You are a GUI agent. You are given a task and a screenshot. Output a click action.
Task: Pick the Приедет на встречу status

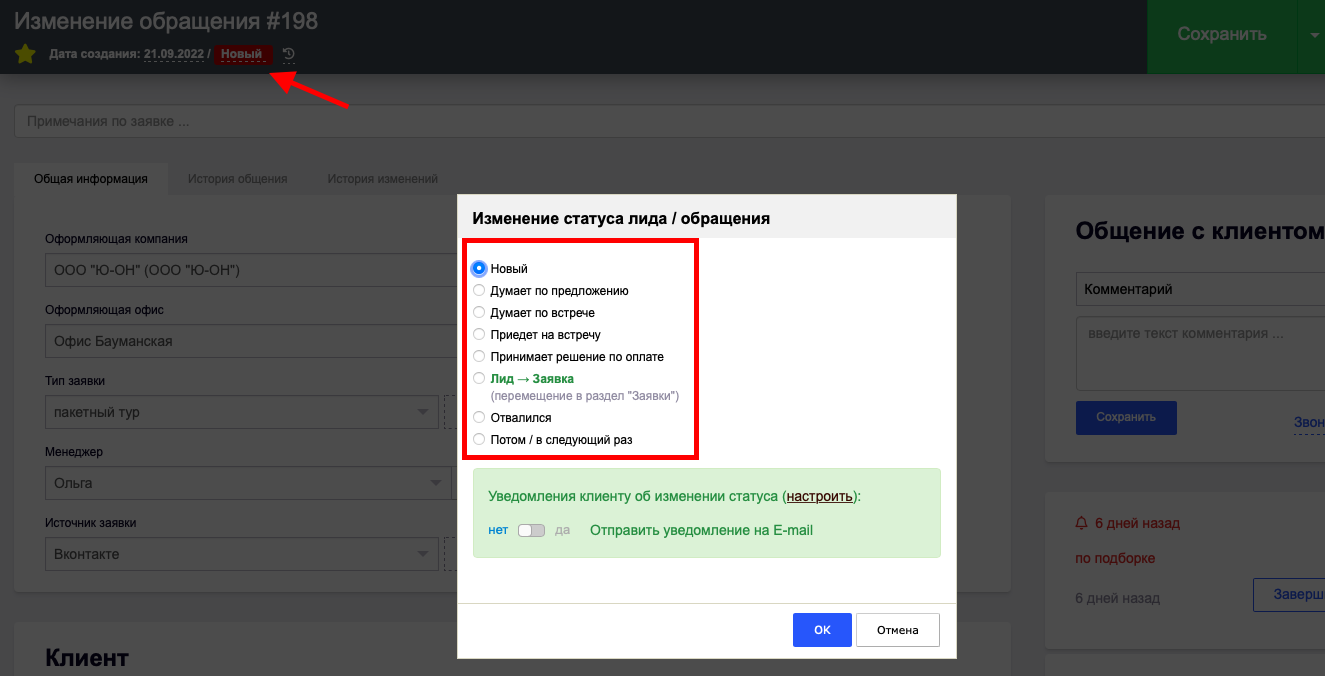pos(479,334)
